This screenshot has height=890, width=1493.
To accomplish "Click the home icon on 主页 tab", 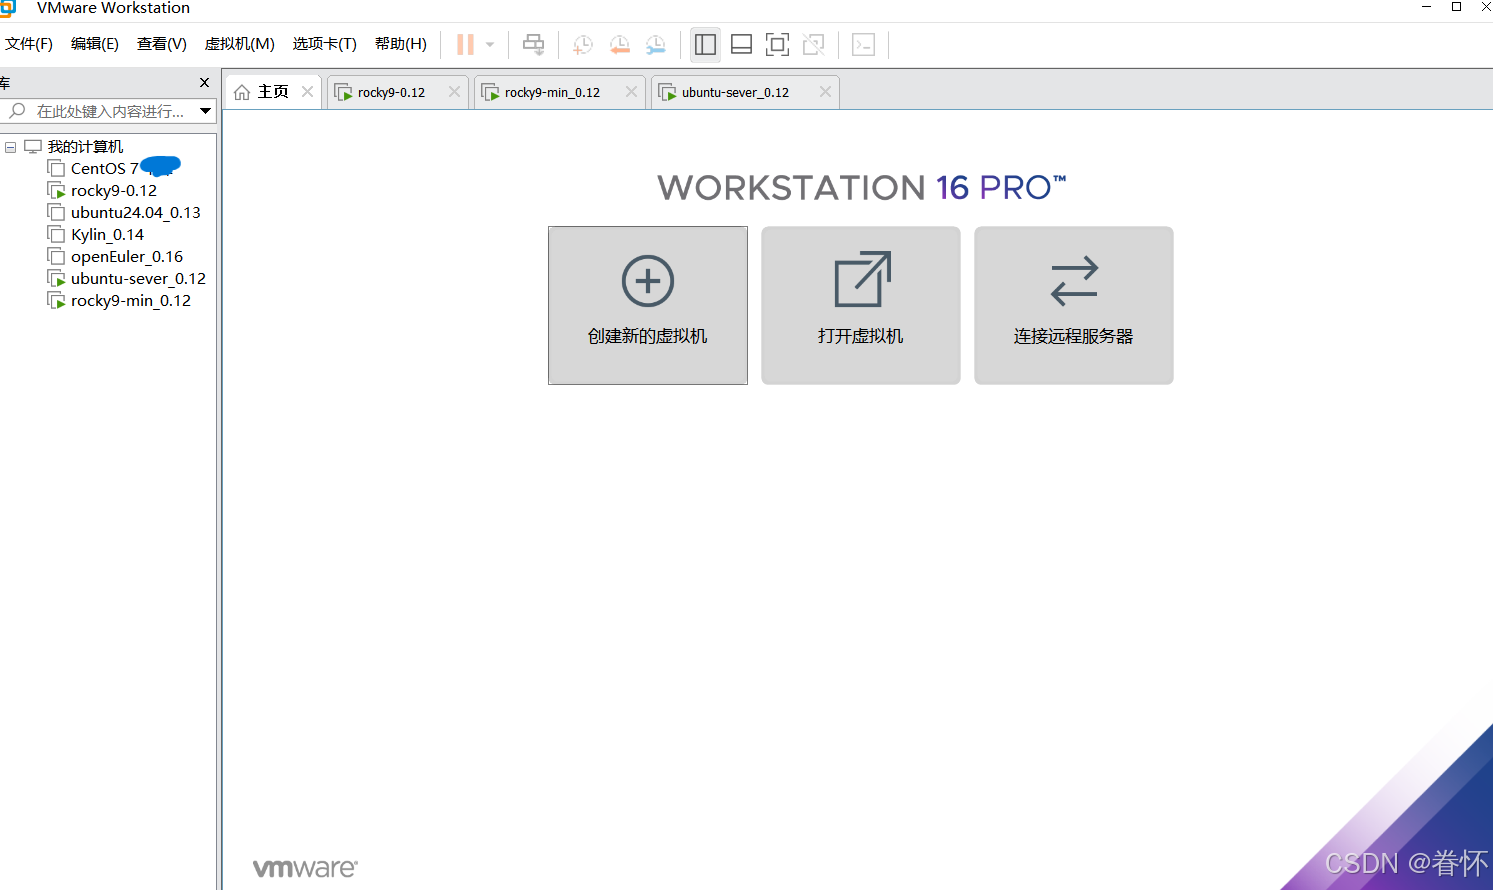I will (x=242, y=92).
